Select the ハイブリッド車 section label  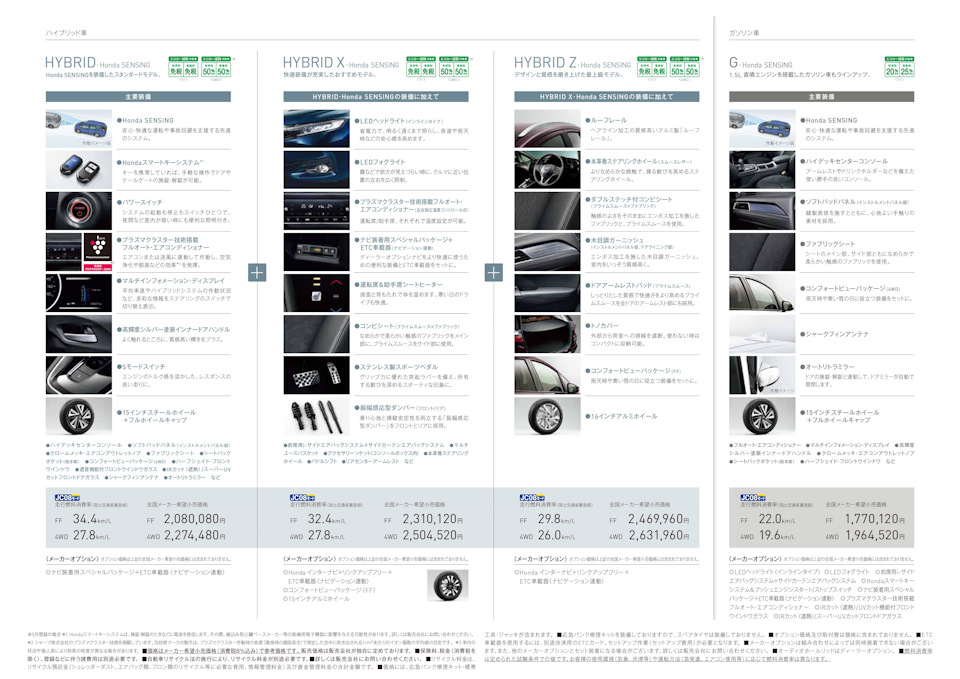click(66, 33)
